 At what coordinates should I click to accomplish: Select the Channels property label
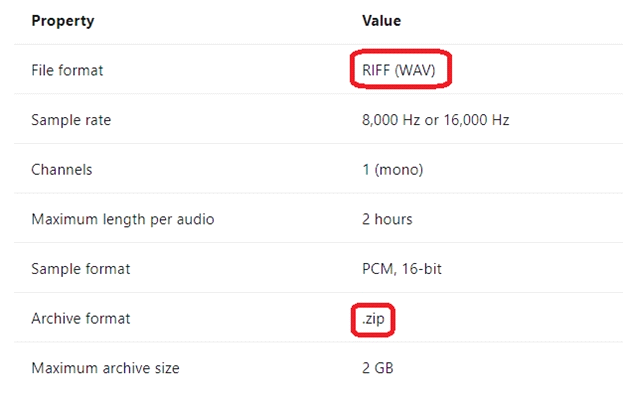tap(62, 170)
